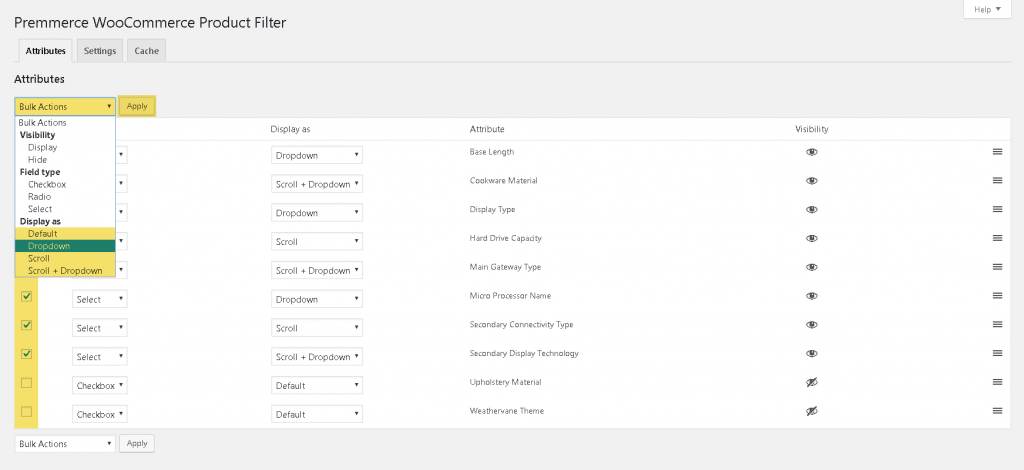Click drag handle icon for Base Length

tap(997, 151)
